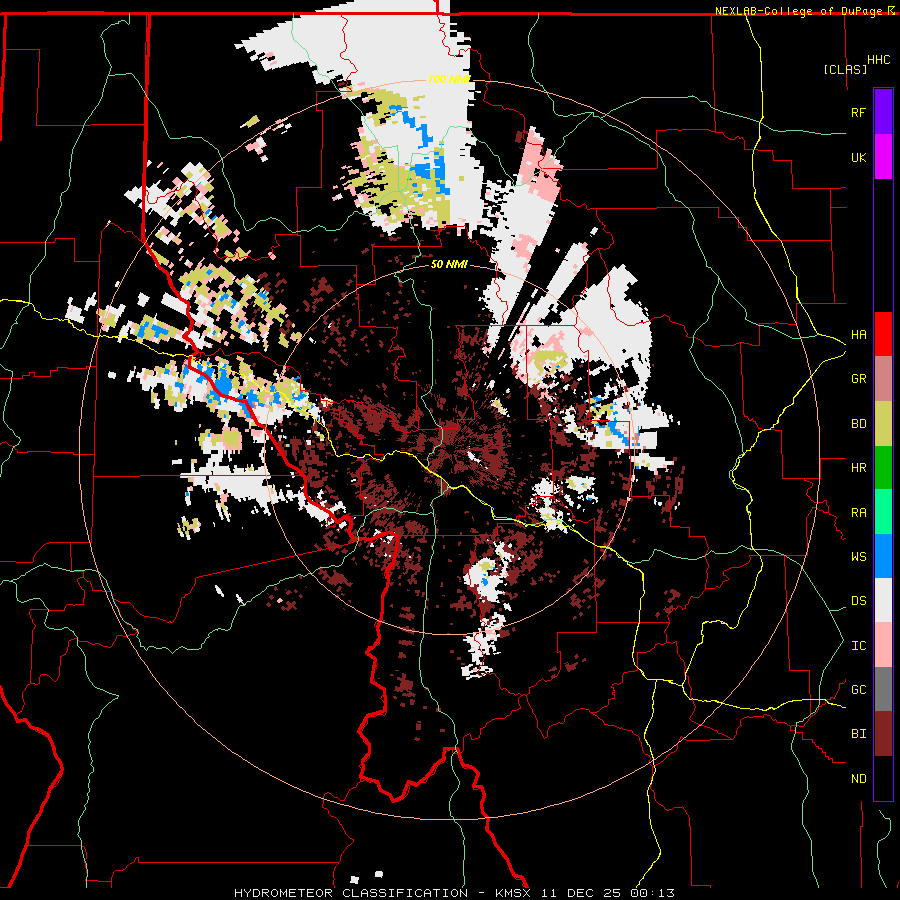Viewport: 900px width, 900px height.
Task: Click the UK magenta legend swatch
Action: tap(883, 157)
